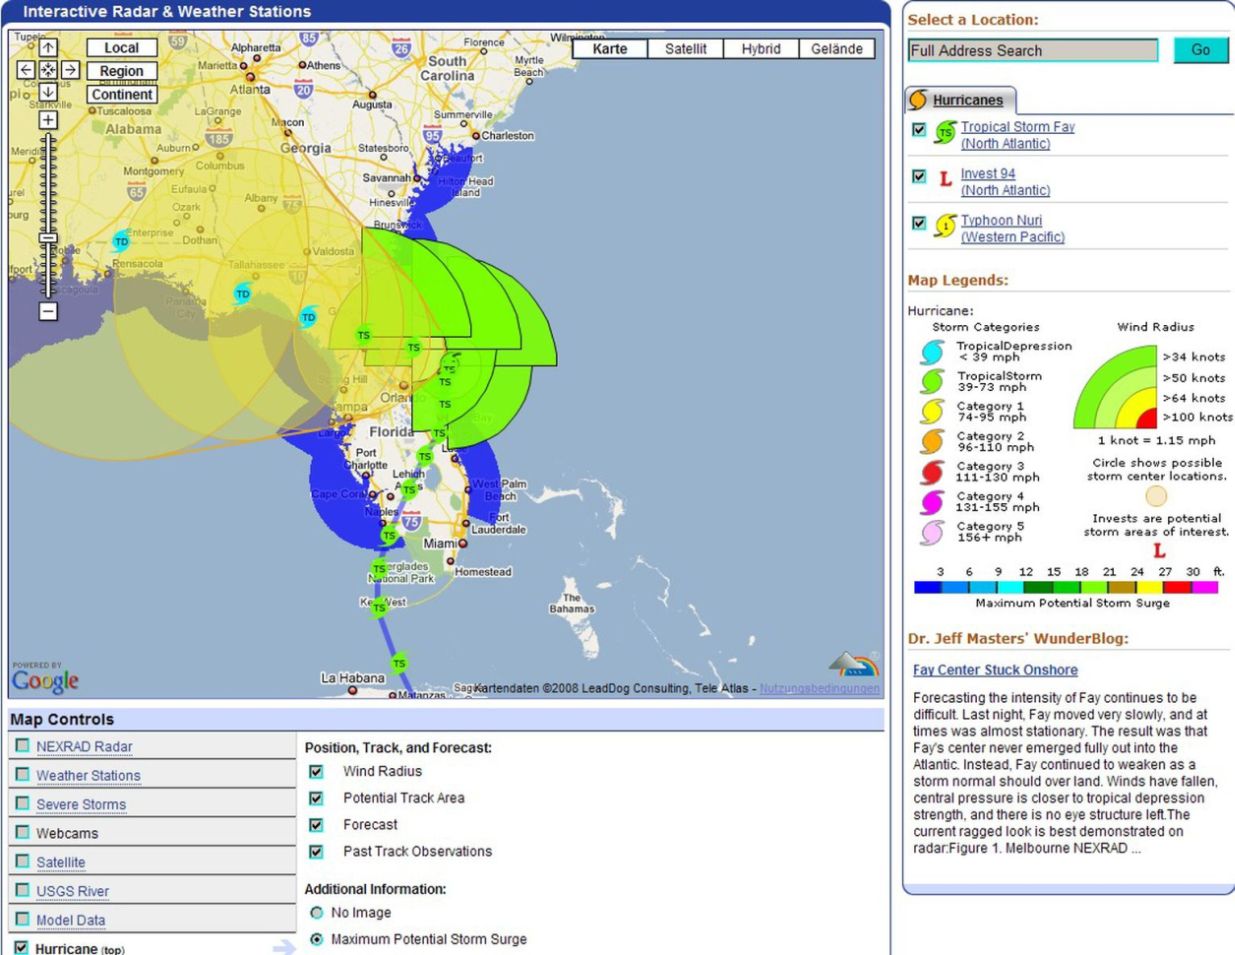Click the map zoom slider handle
This screenshot has width=1235, height=955.
pyautogui.click(x=48, y=238)
